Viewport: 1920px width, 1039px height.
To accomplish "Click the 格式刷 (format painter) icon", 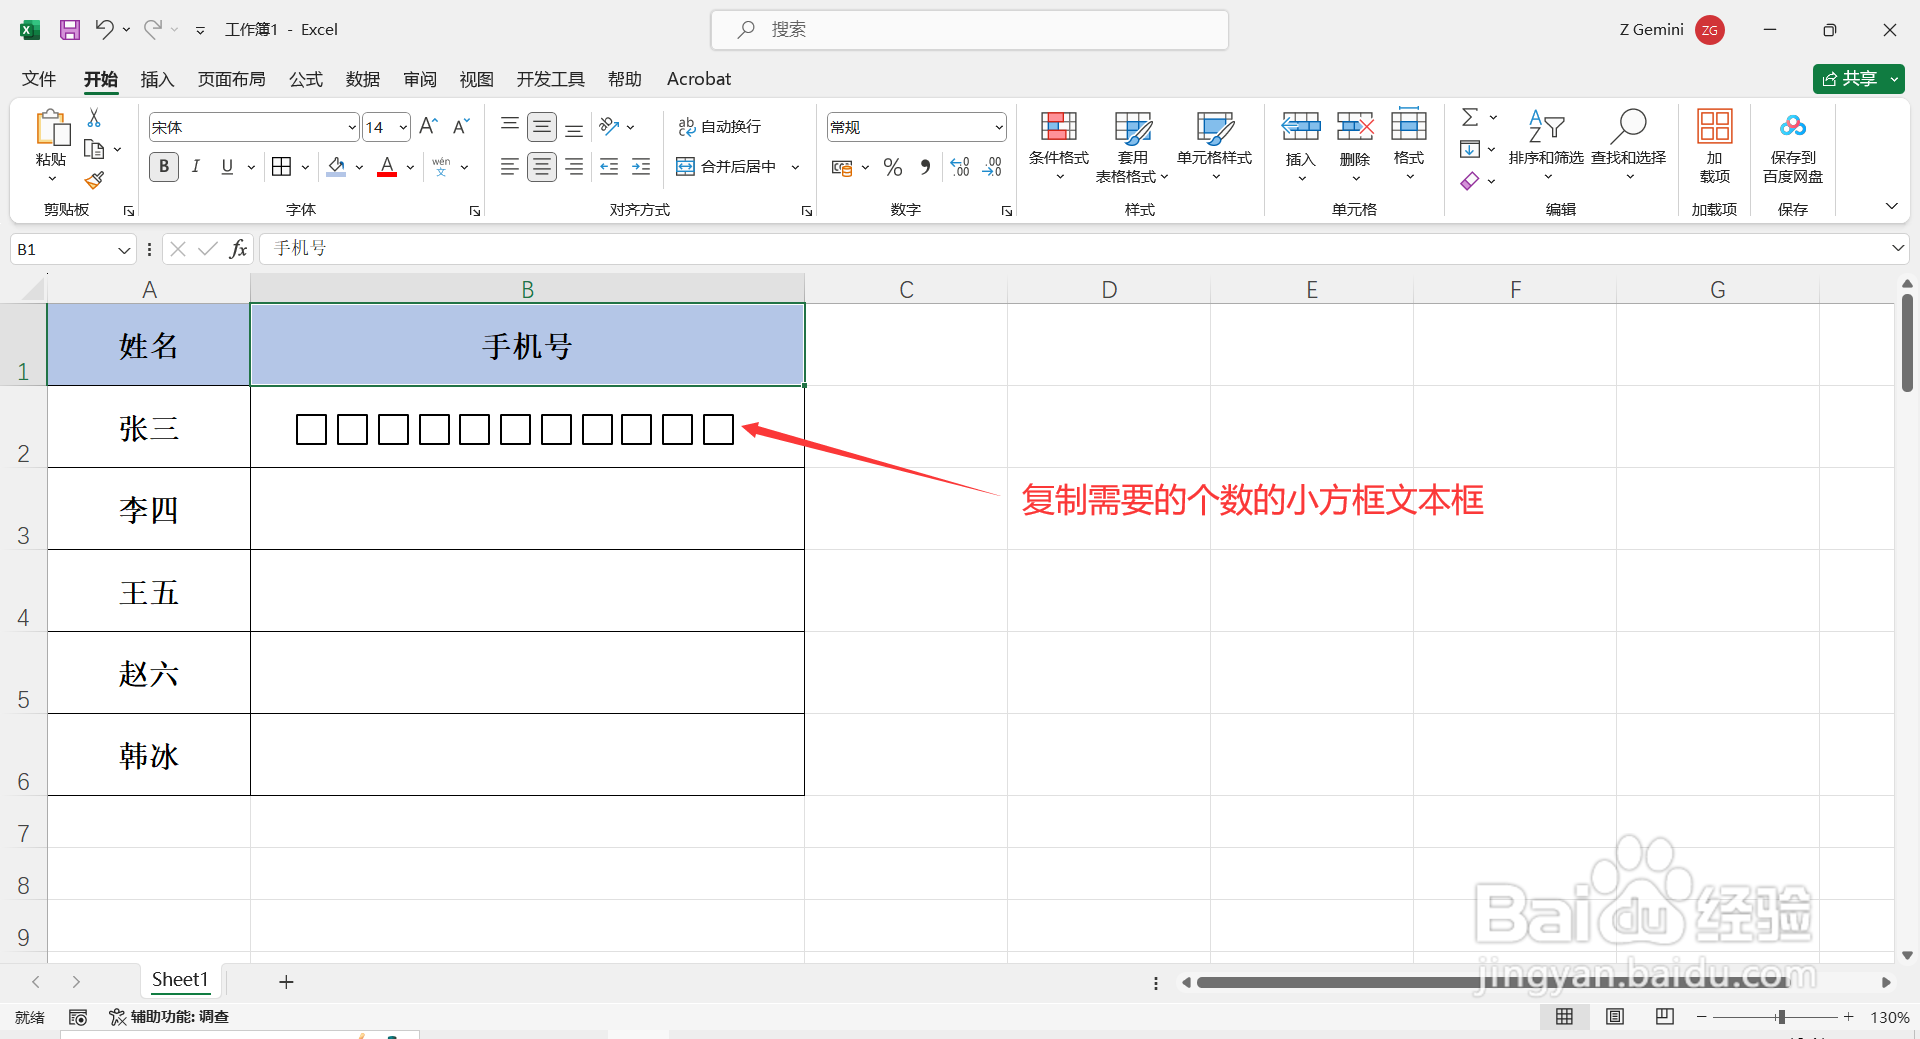I will [x=94, y=180].
